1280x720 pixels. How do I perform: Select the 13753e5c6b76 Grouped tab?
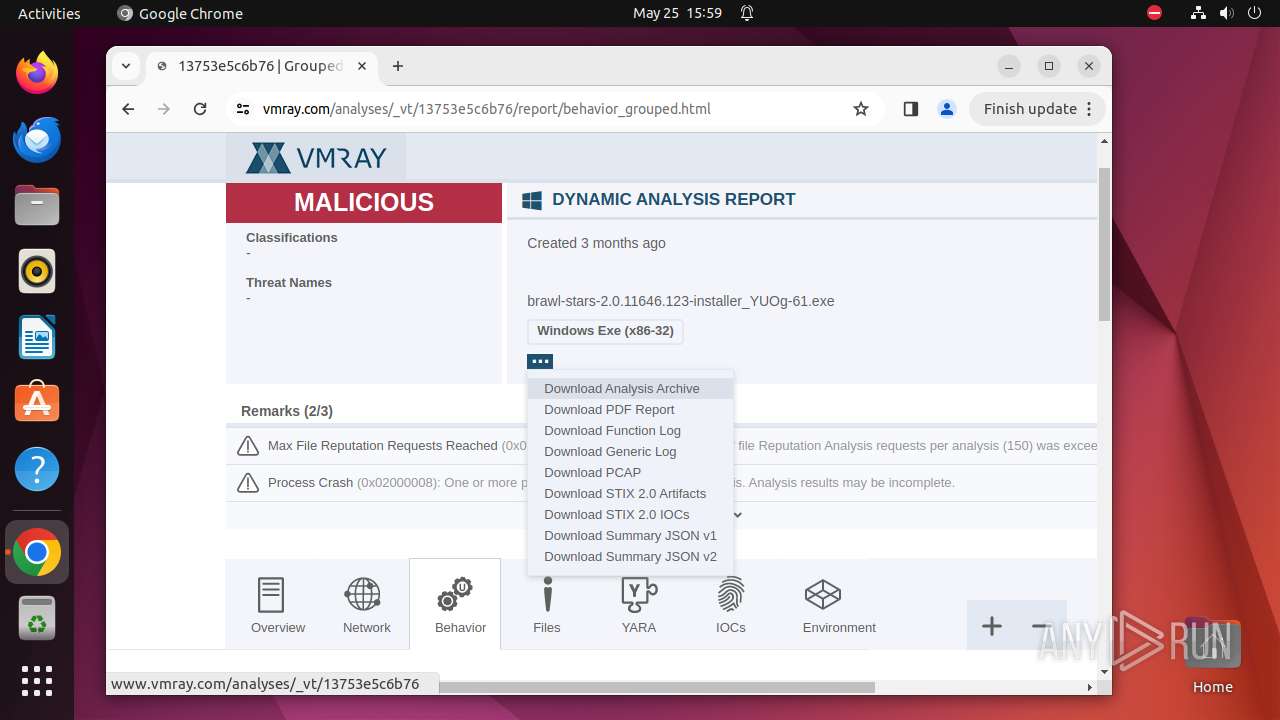coord(260,66)
